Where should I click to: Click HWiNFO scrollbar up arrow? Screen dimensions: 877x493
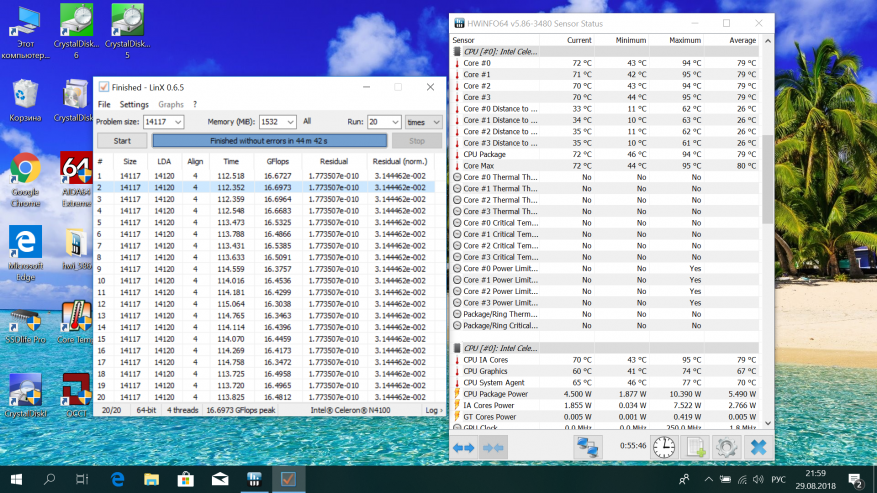(767, 41)
